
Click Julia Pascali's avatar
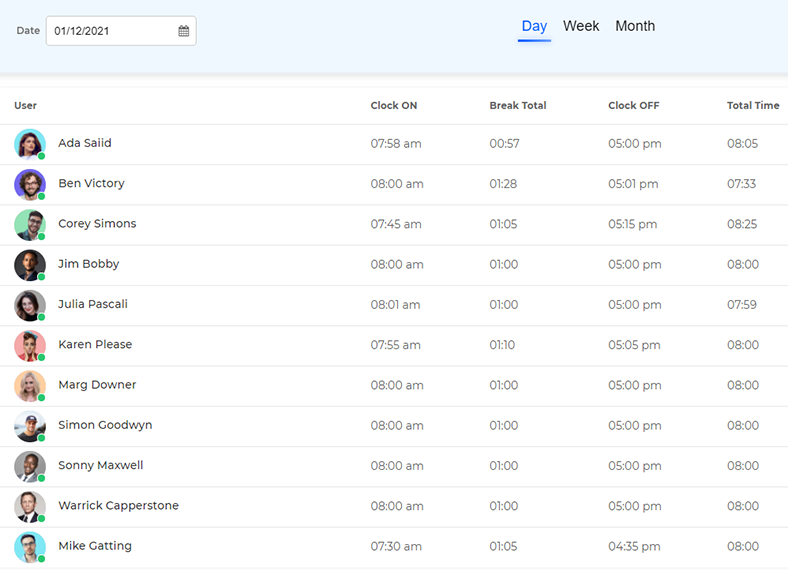(30, 305)
